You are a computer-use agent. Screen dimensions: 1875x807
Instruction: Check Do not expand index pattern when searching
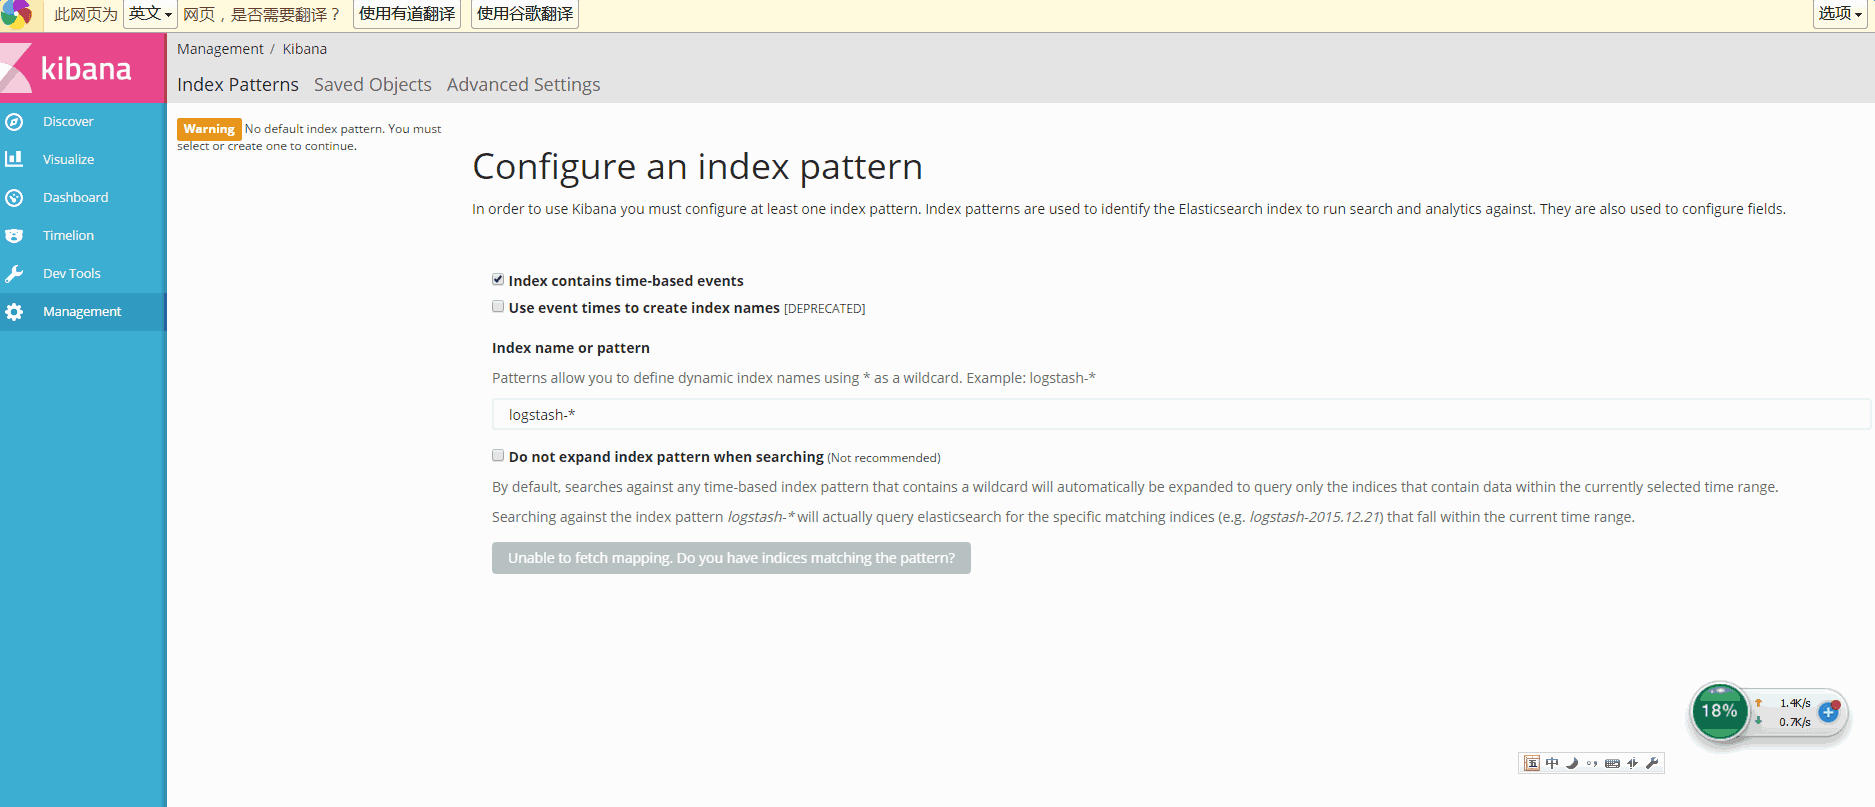[498, 456]
